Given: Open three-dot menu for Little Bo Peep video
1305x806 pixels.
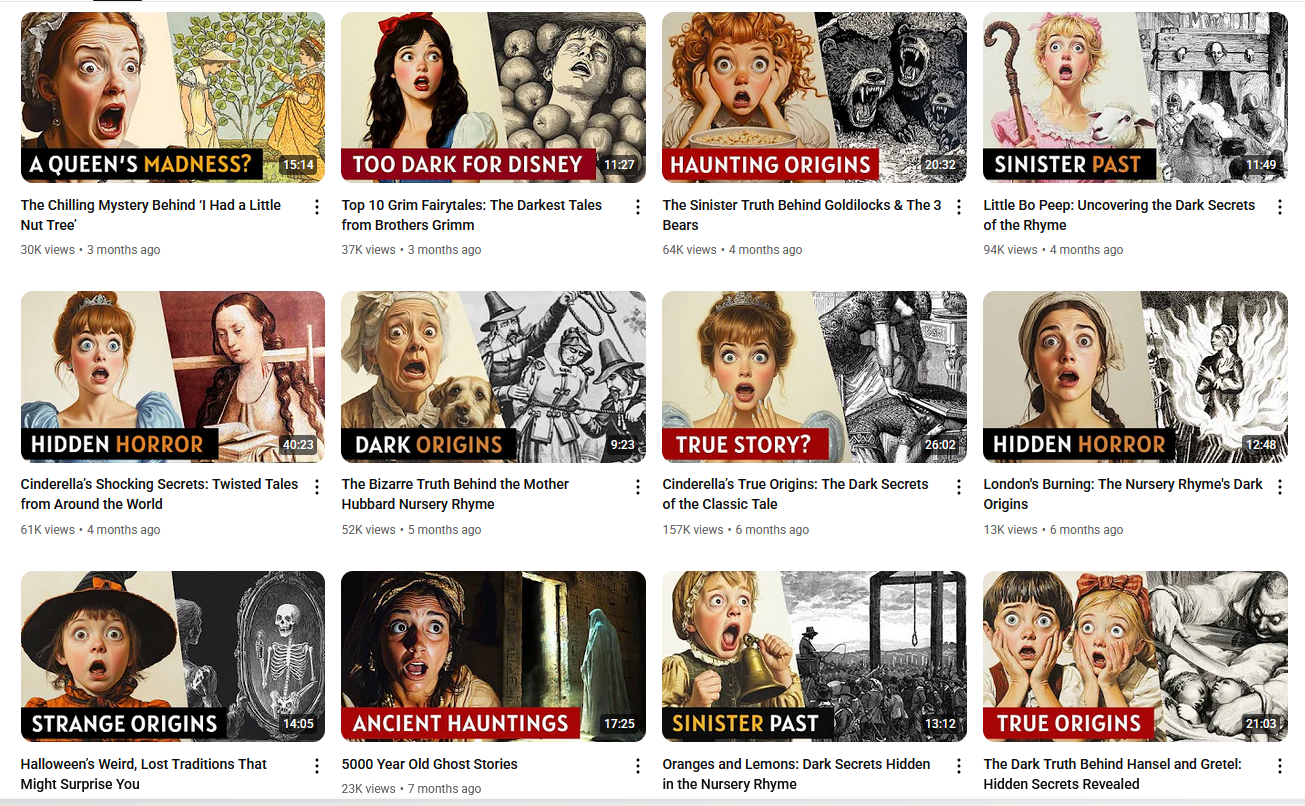Looking at the screenshot, I should 1280,207.
